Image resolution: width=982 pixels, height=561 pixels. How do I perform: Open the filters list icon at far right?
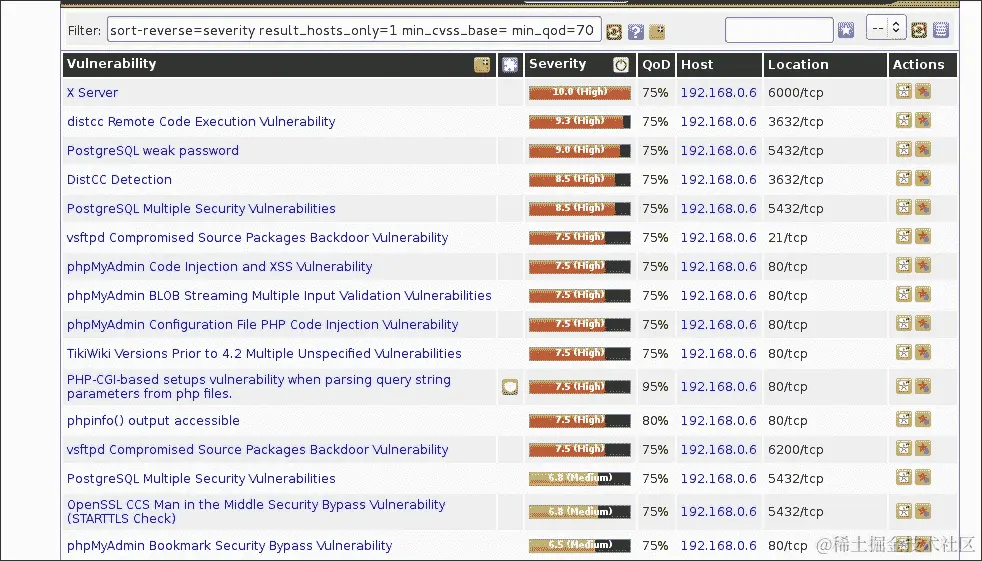941,30
